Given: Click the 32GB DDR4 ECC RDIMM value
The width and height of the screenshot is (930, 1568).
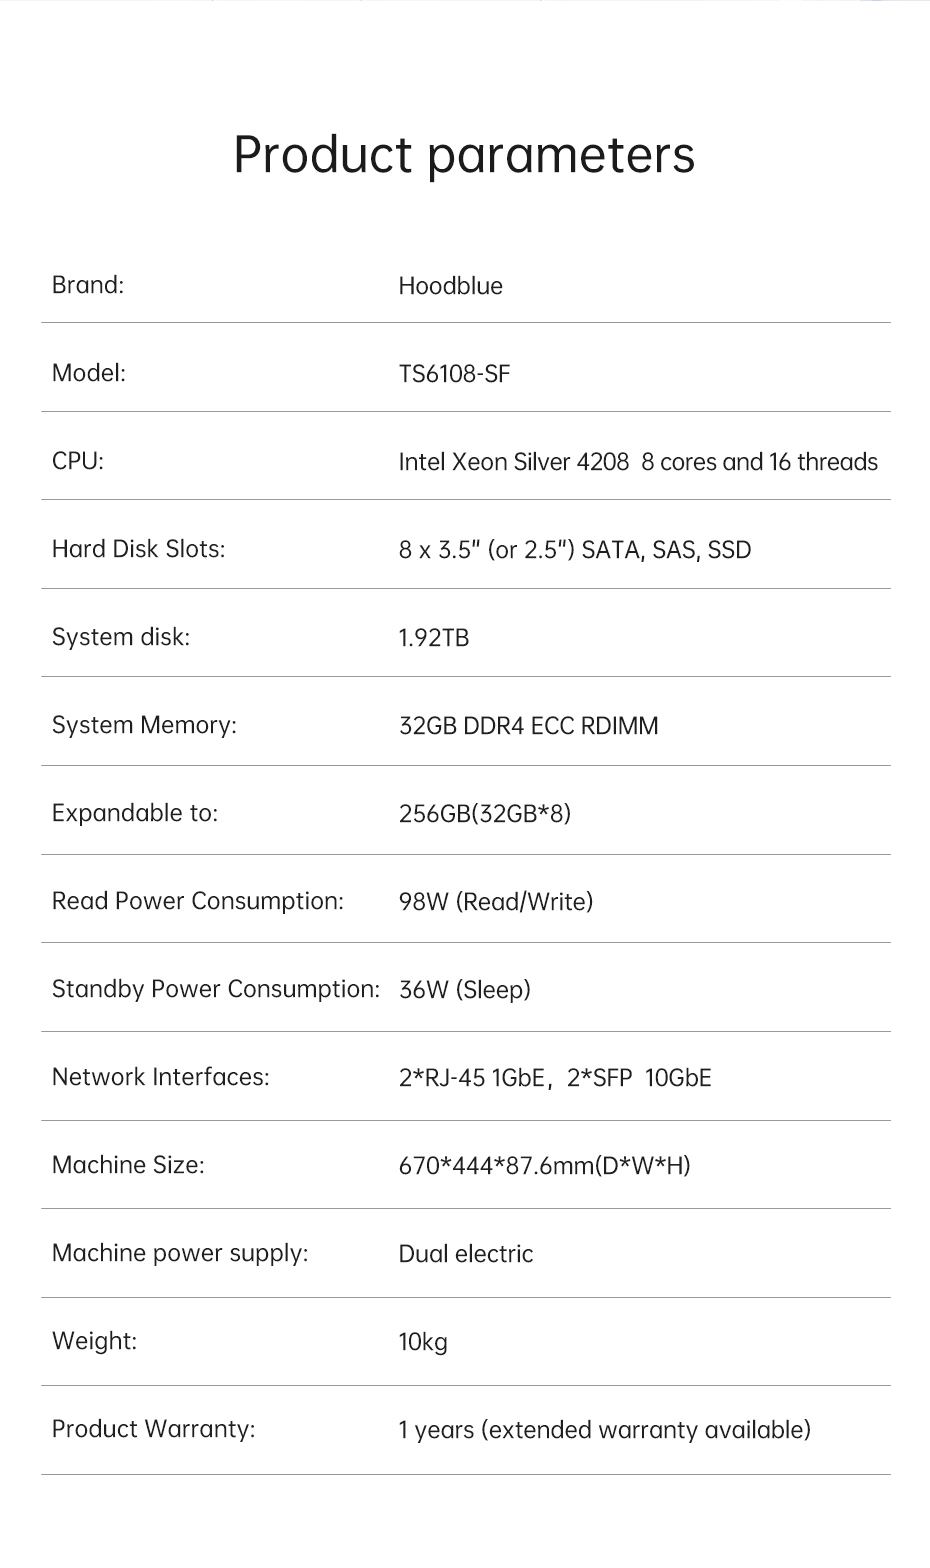Looking at the screenshot, I should [528, 726].
